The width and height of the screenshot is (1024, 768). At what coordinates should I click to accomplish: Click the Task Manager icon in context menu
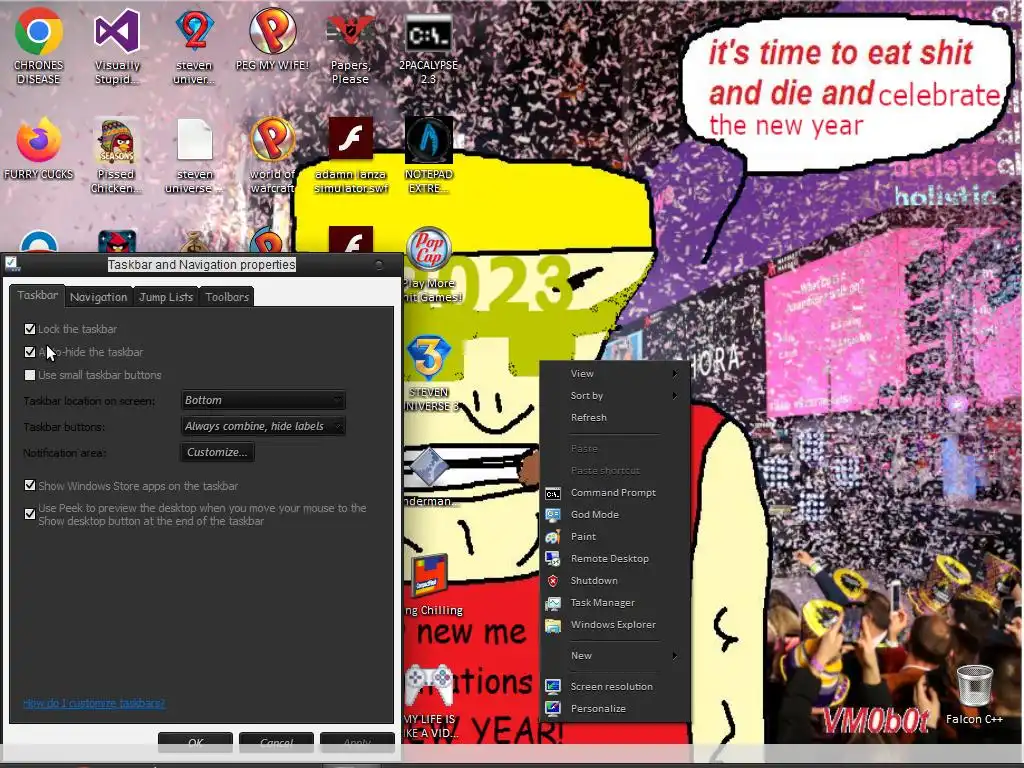(x=552, y=603)
